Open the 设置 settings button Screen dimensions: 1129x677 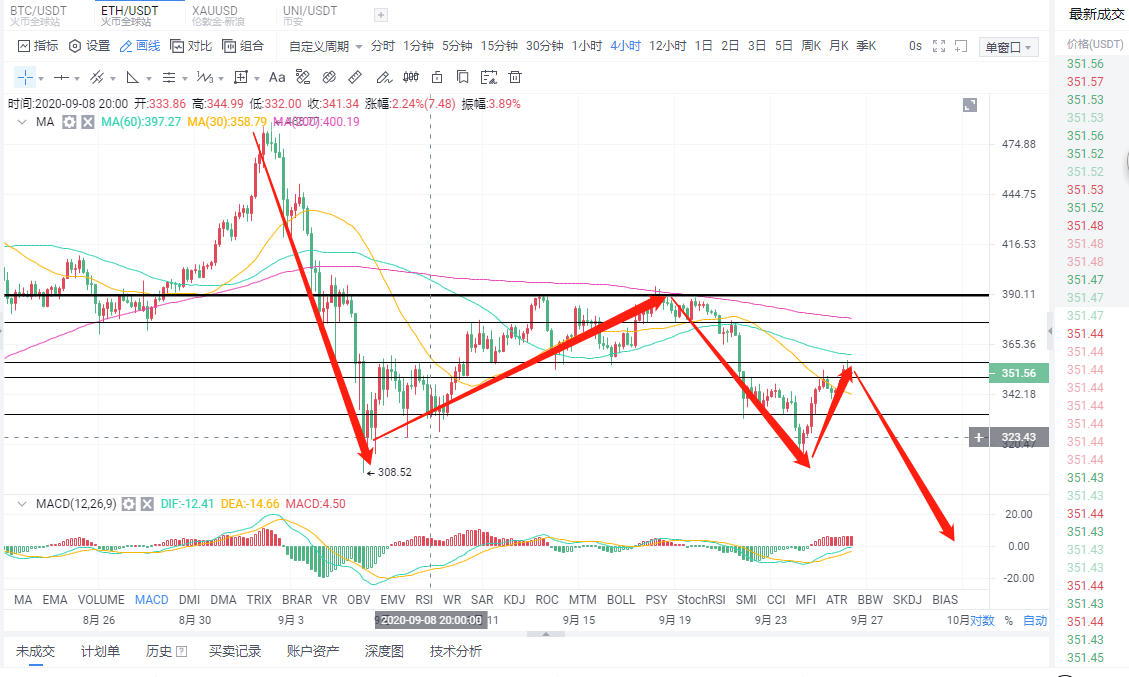[x=89, y=46]
